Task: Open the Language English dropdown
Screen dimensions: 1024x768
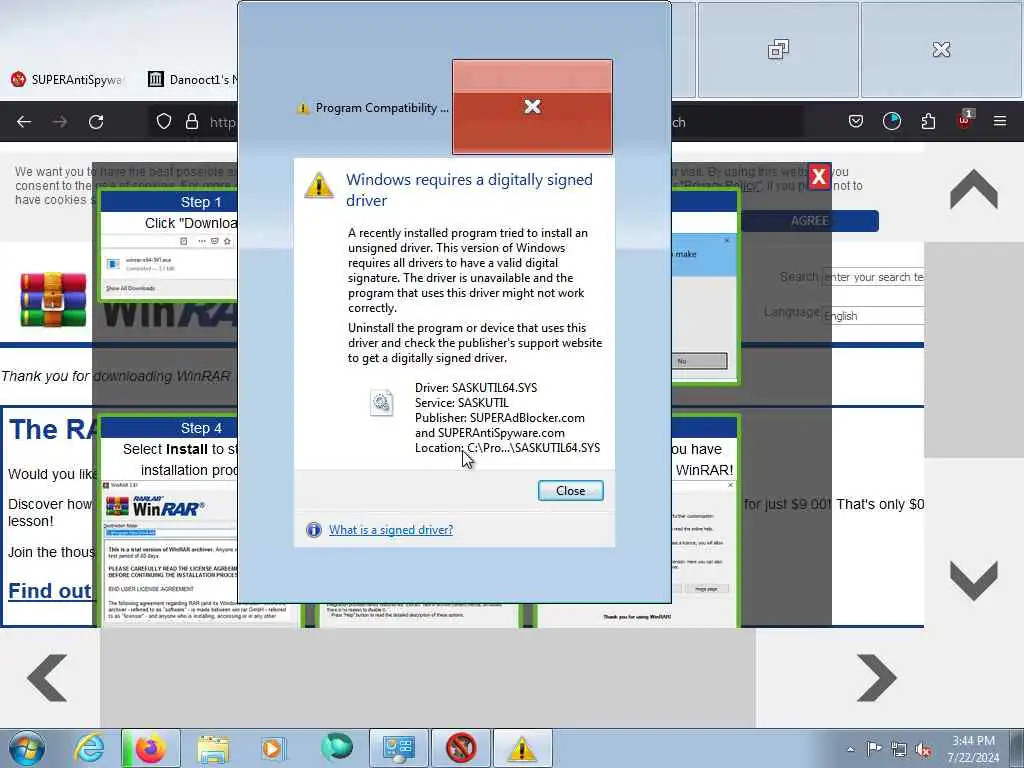Action: tap(873, 315)
